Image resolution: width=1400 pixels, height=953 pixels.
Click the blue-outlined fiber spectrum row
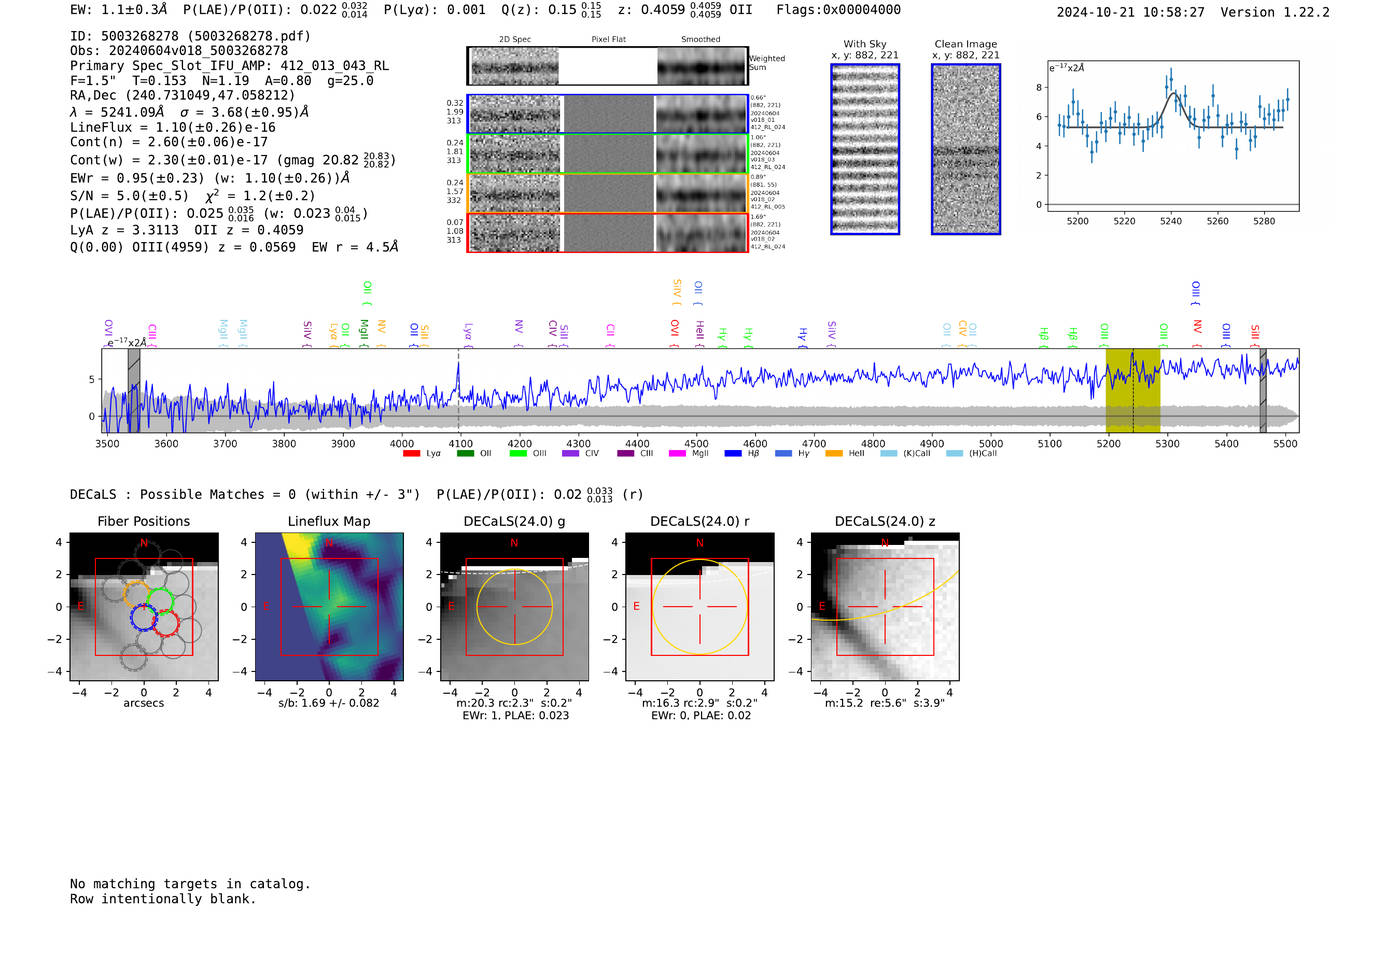click(608, 114)
